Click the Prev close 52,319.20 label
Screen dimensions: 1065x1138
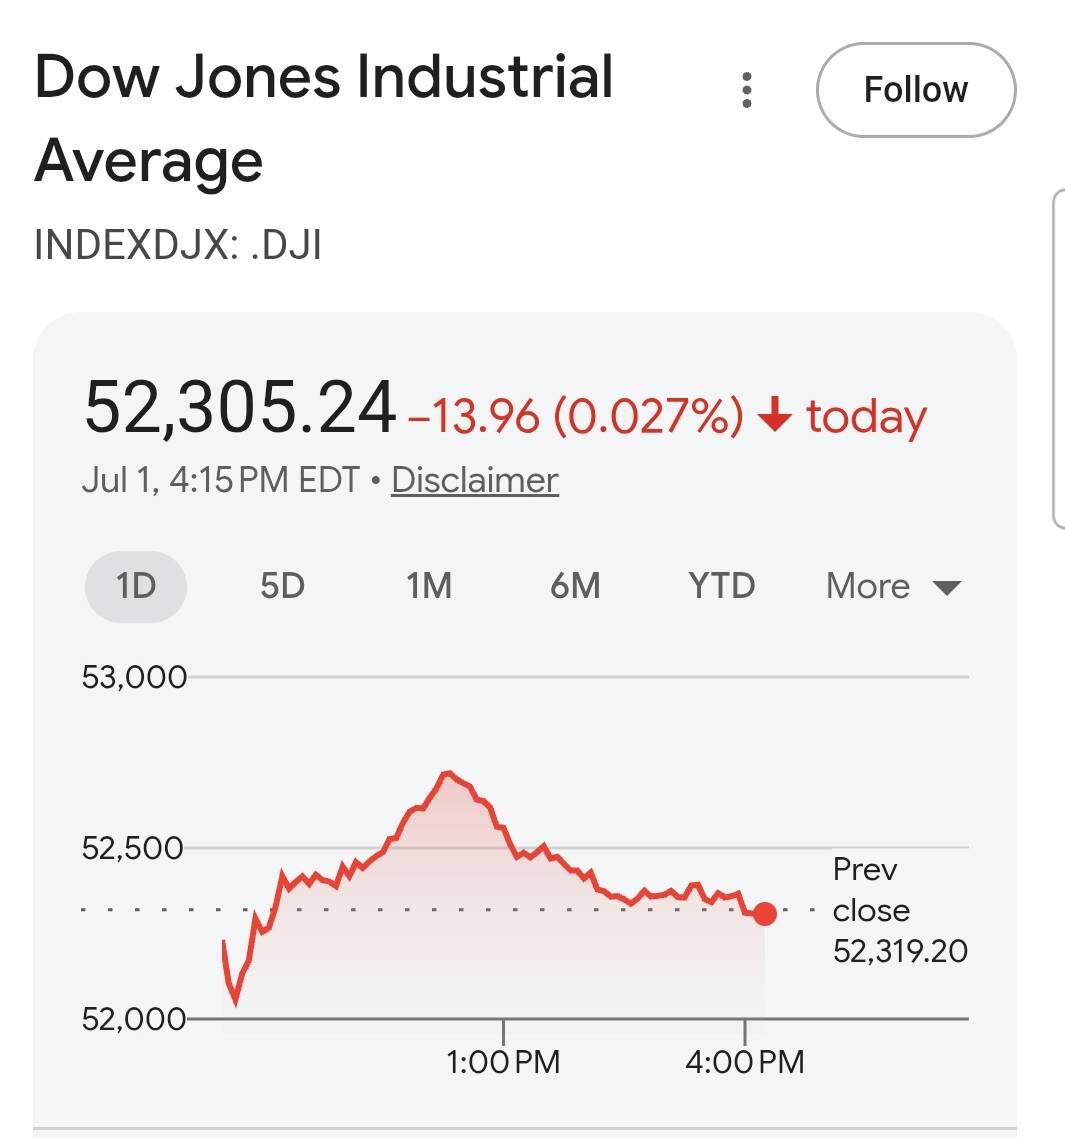tap(900, 910)
